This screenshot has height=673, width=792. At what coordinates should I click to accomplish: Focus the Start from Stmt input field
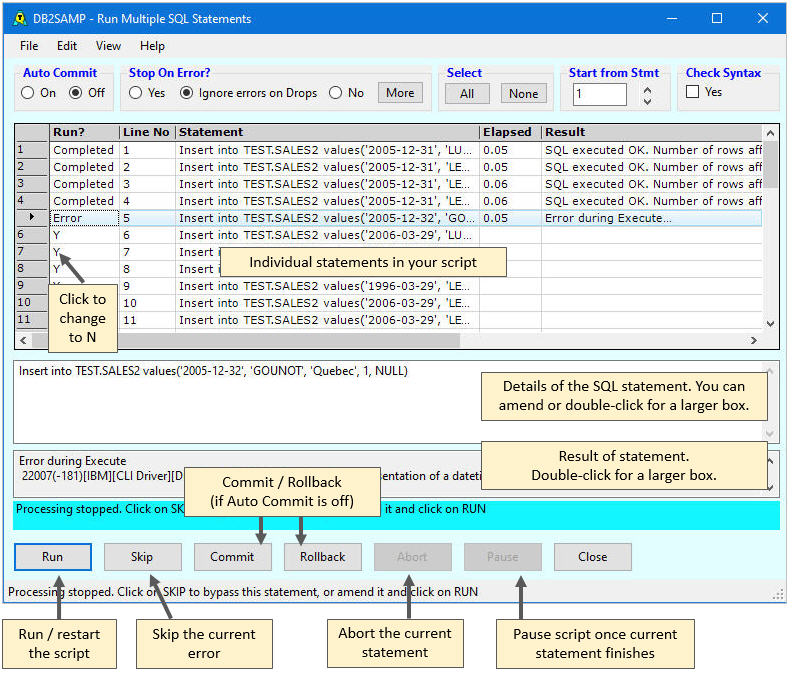600,94
